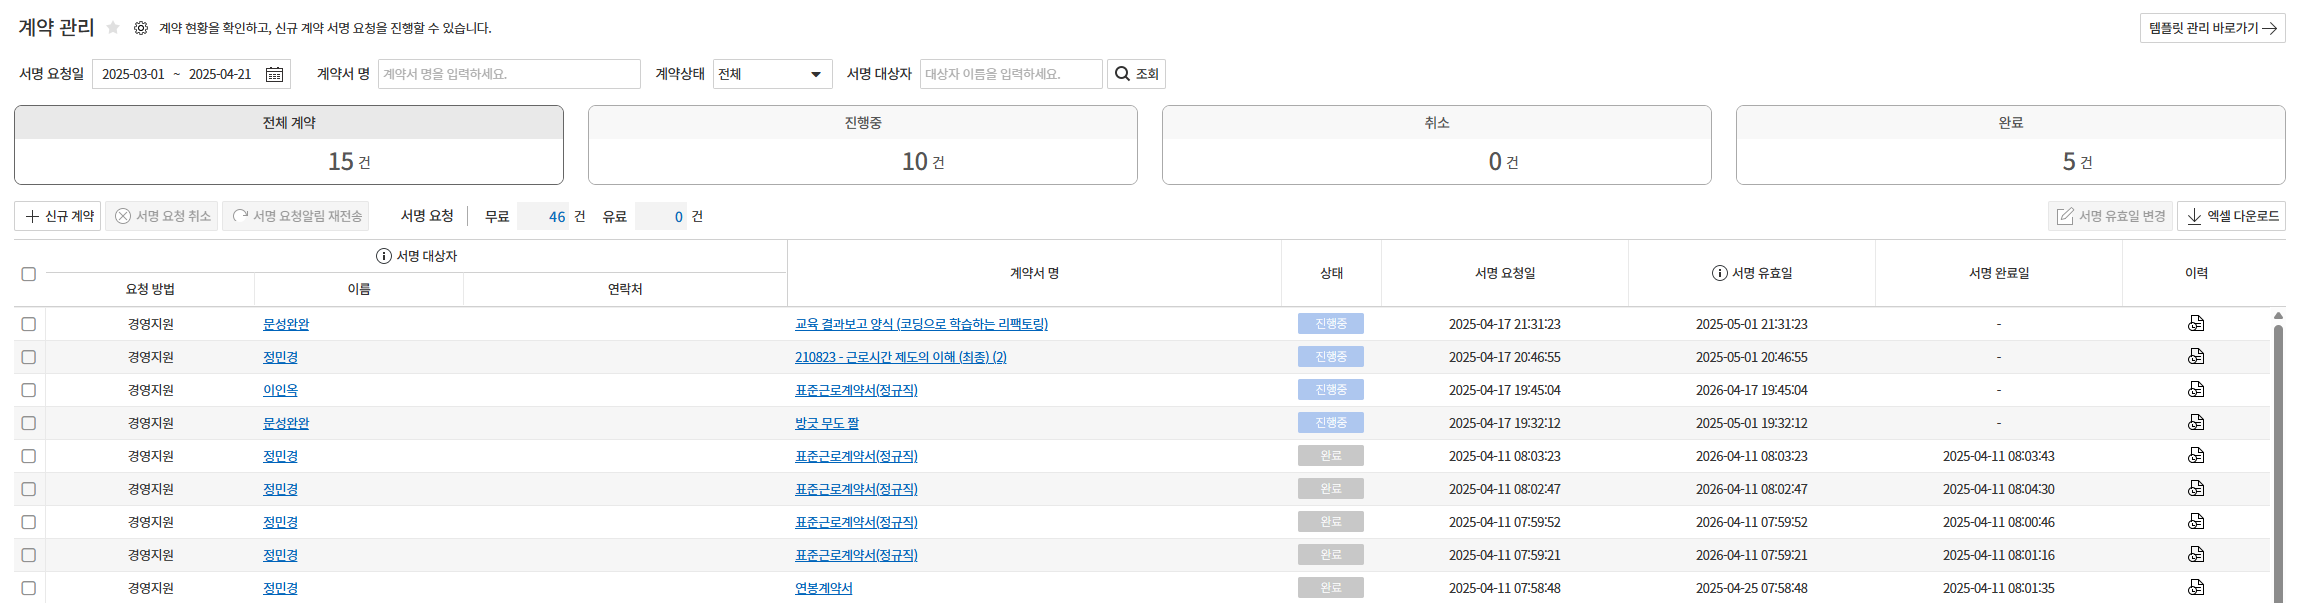Check the box for the 이인옥 row
The image size is (2298, 603).
pos(29,390)
